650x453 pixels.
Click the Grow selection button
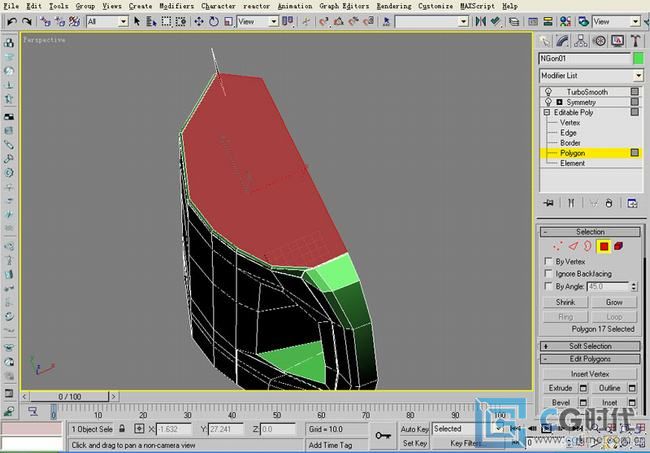click(614, 302)
